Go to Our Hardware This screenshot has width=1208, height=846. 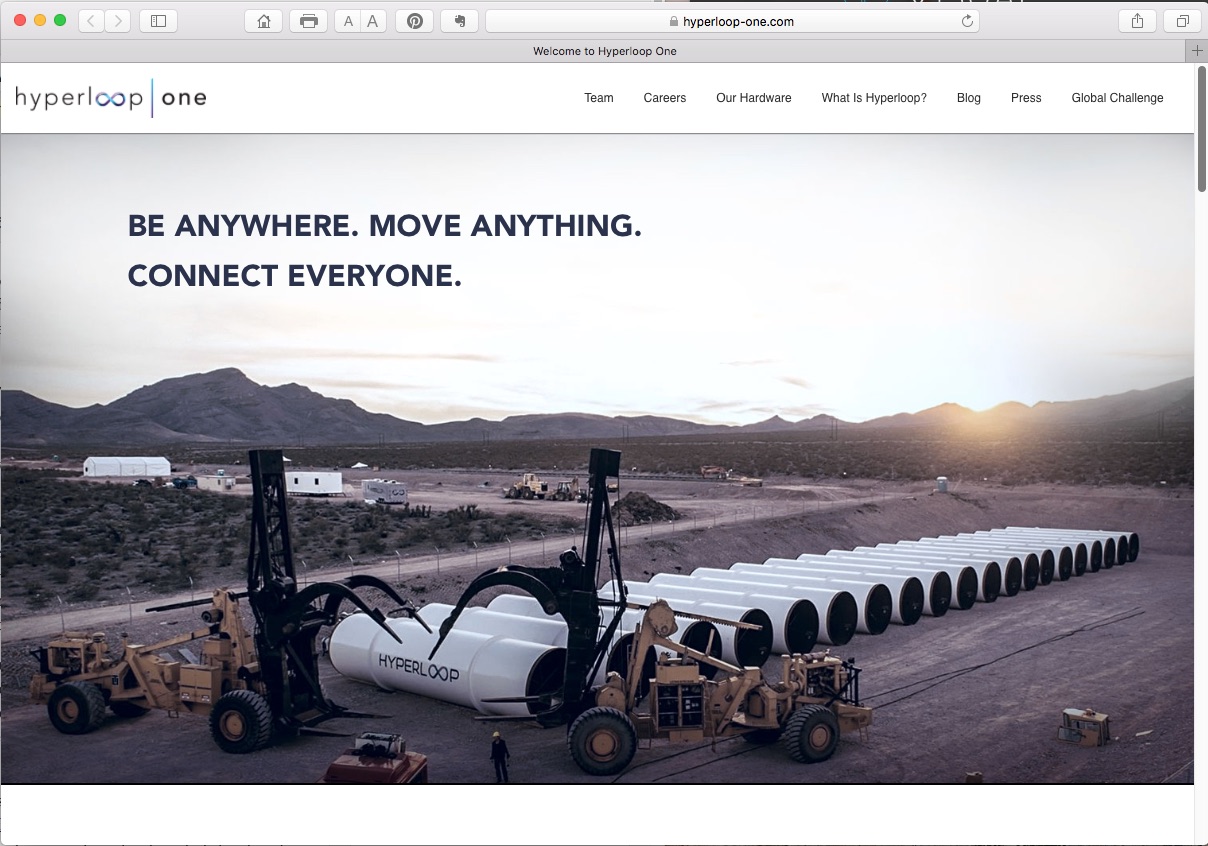tap(754, 98)
